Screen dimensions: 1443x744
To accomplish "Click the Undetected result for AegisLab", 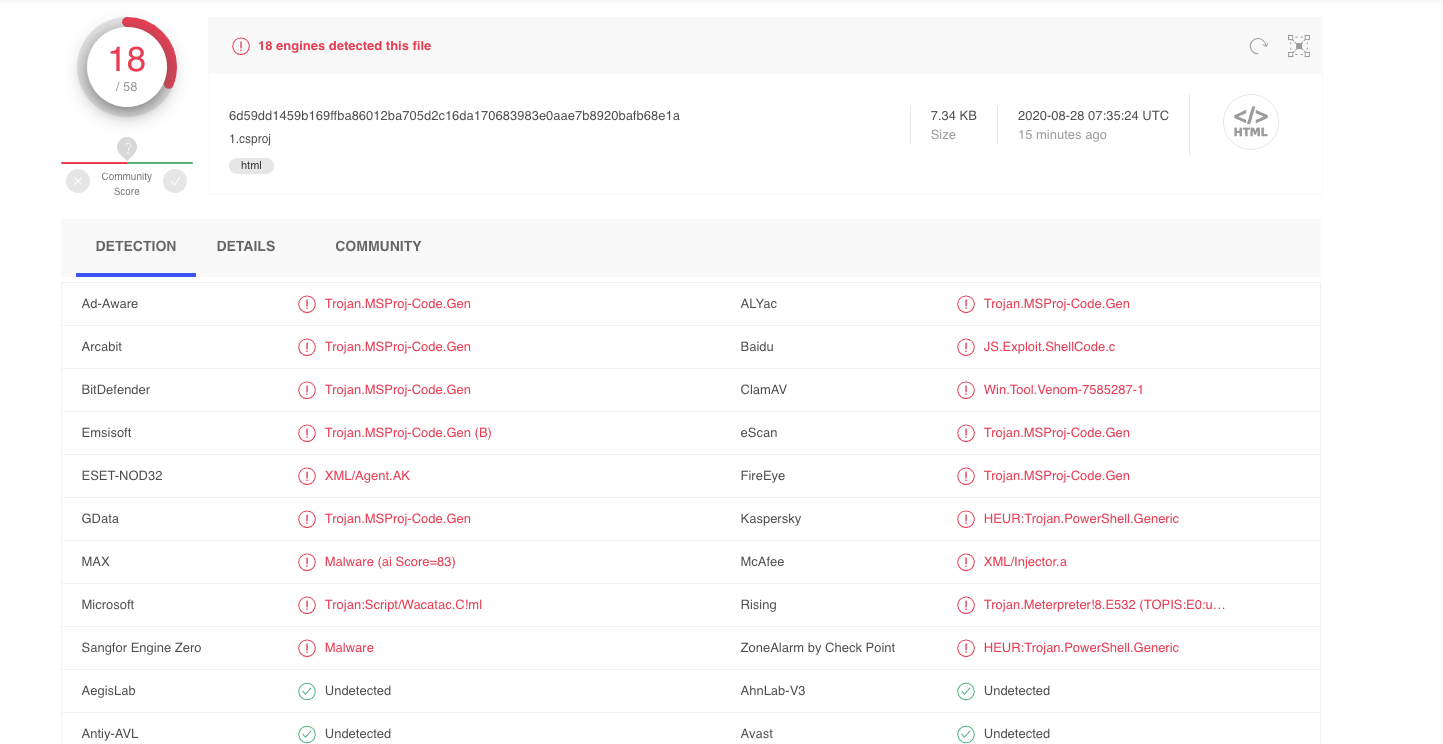I will [x=358, y=691].
